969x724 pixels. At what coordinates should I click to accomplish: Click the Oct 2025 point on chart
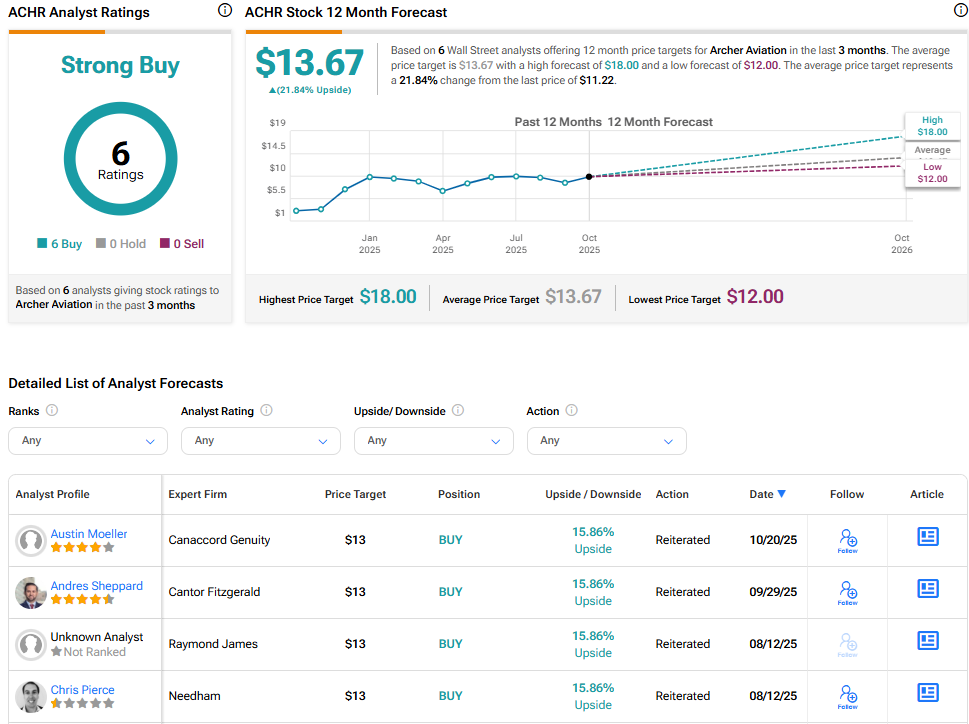click(589, 177)
